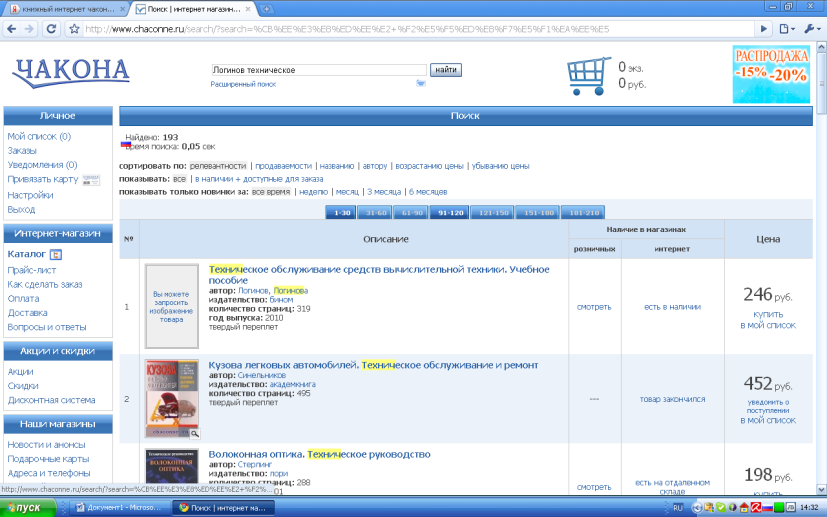
Task: Sort by убыванию цены
Action: point(501,166)
